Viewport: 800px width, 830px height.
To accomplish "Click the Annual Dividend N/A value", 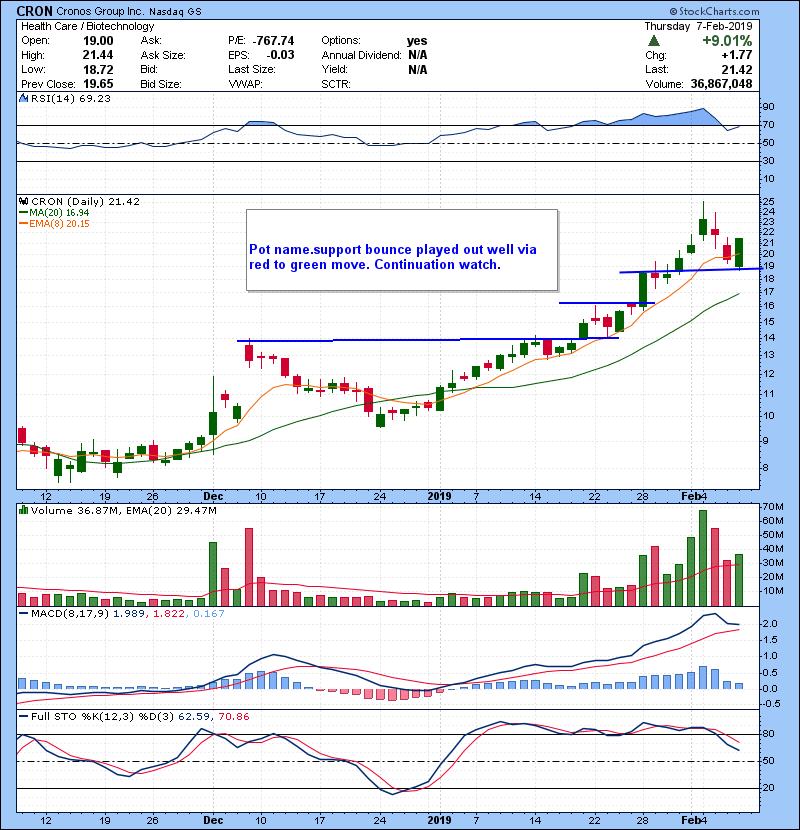I will (x=417, y=55).
